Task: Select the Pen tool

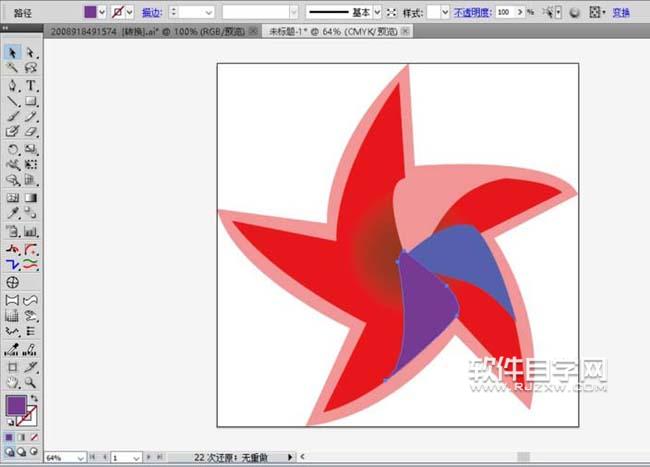Action: pyautogui.click(x=12, y=85)
